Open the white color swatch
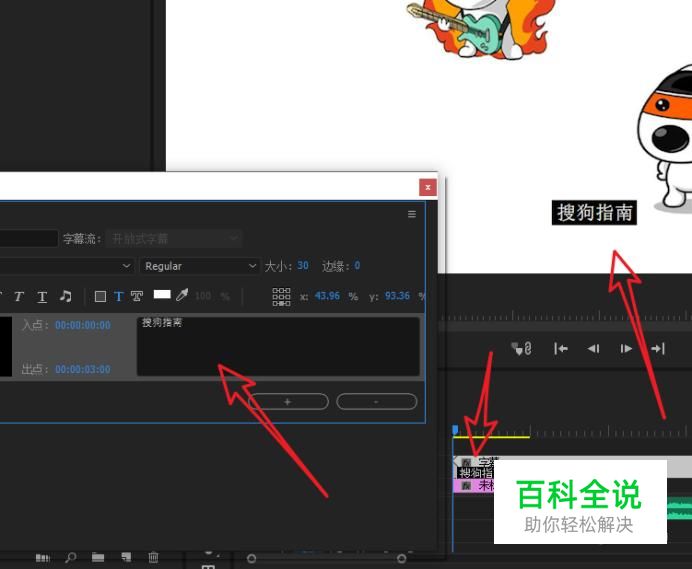The height and width of the screenshot is (569, 692). coord(162,294)
